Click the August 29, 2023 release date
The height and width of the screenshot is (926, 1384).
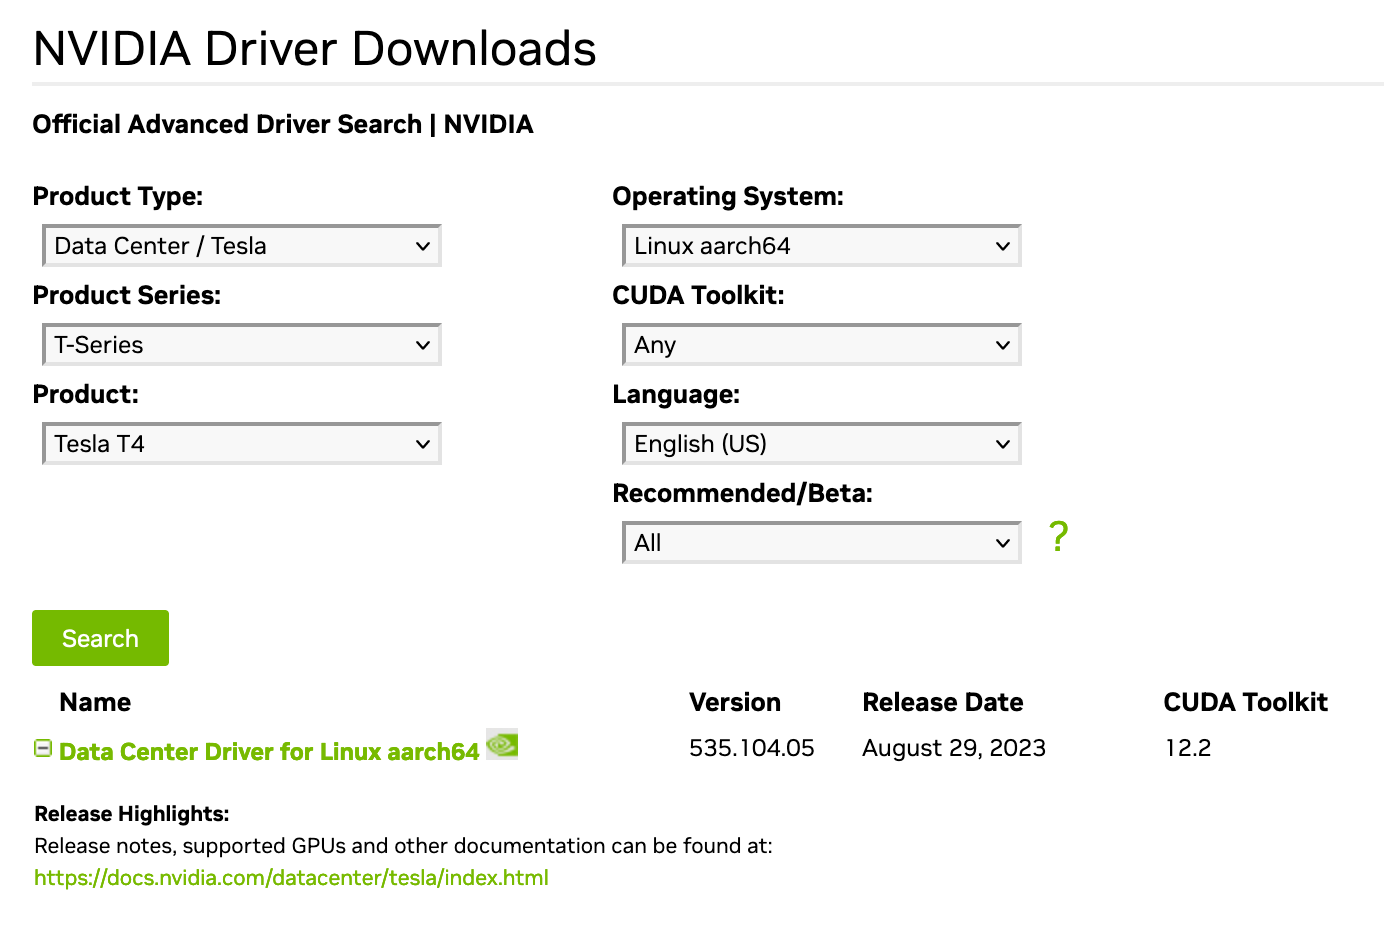[953, 748]
